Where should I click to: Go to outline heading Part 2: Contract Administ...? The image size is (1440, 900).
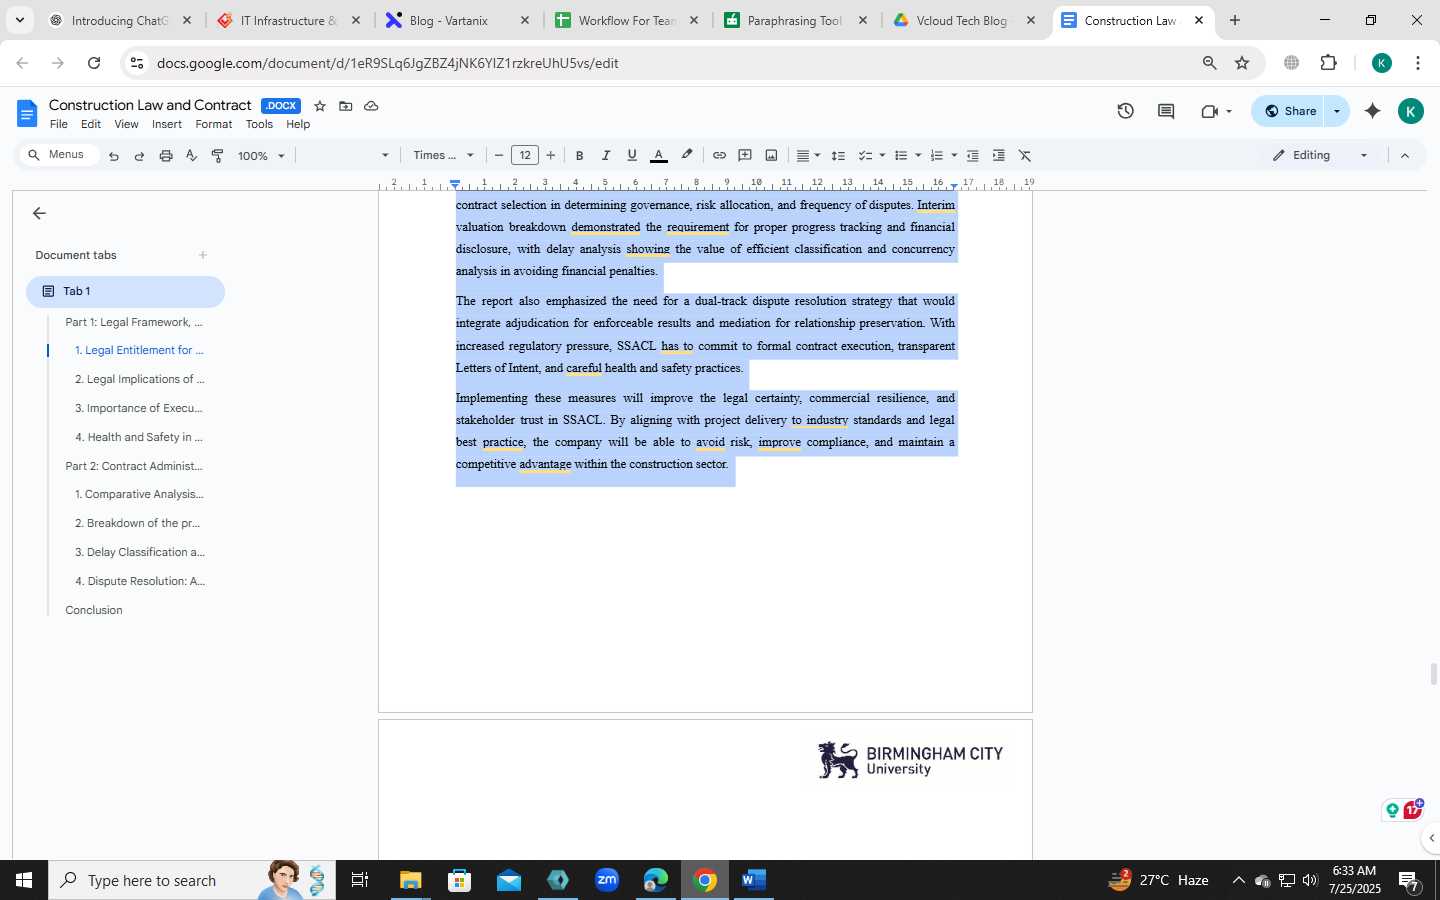click(x=134, y=466)
